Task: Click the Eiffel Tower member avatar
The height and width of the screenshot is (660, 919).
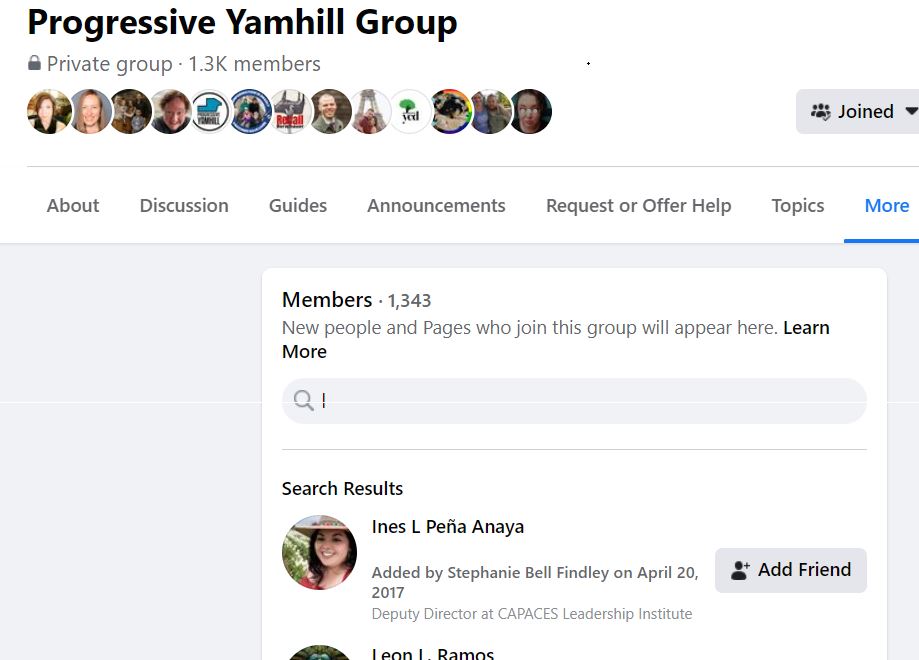Action: click(370, 111)
